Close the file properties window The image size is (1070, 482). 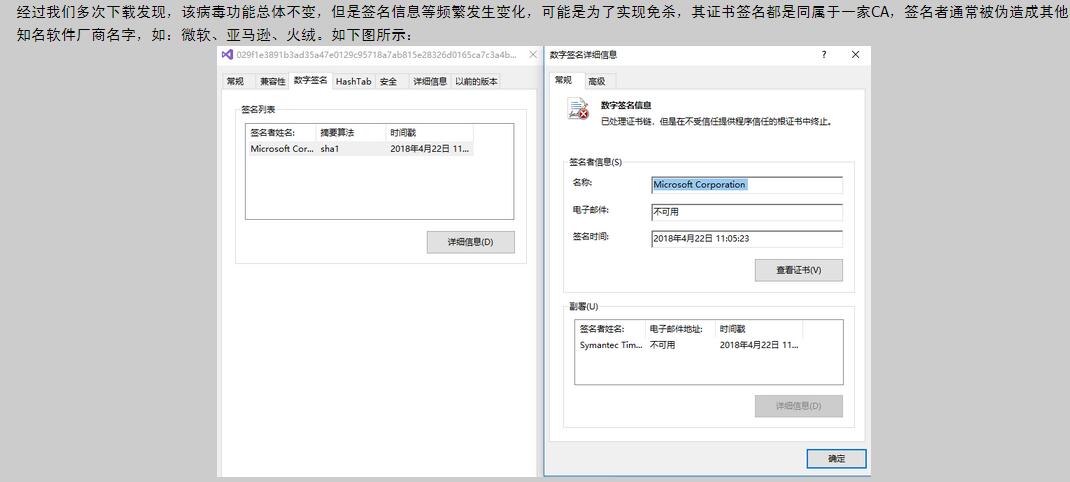(533, 55)
